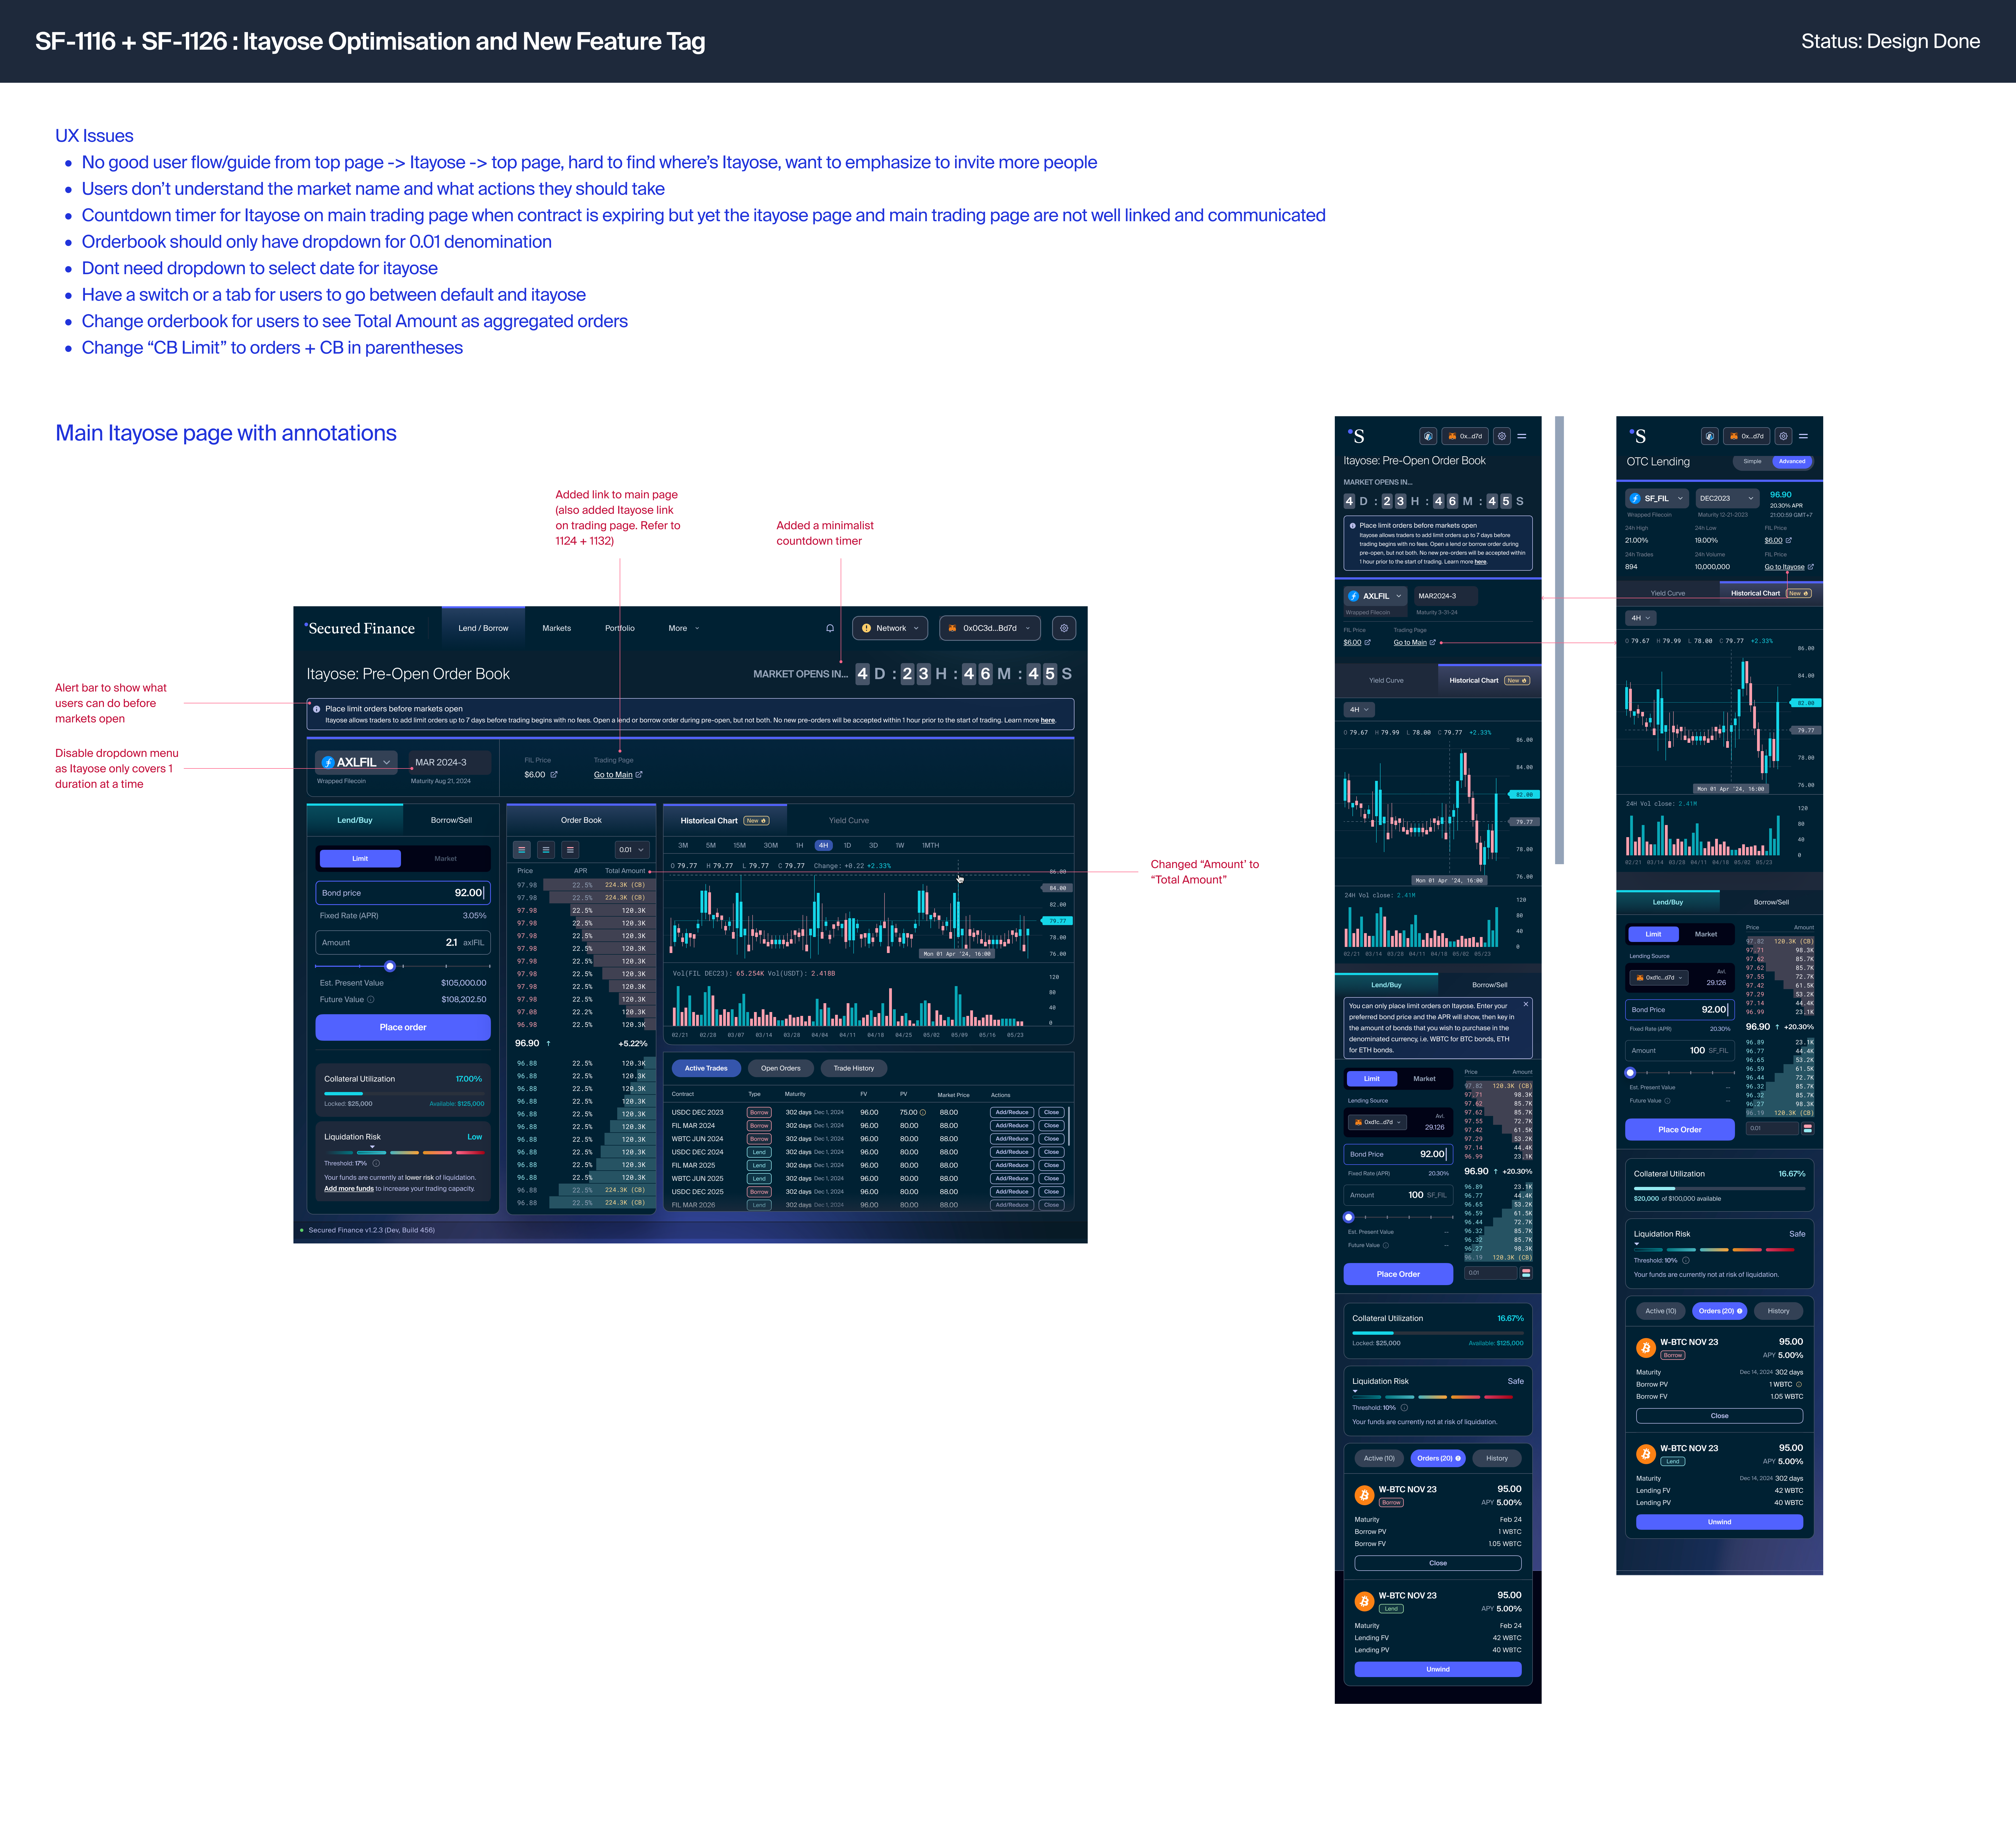Open the settings gear in the OTC Lending mobile screen
Image resolution: width=2016 pixels, height=1826 pixels.
coord(1783,436)
